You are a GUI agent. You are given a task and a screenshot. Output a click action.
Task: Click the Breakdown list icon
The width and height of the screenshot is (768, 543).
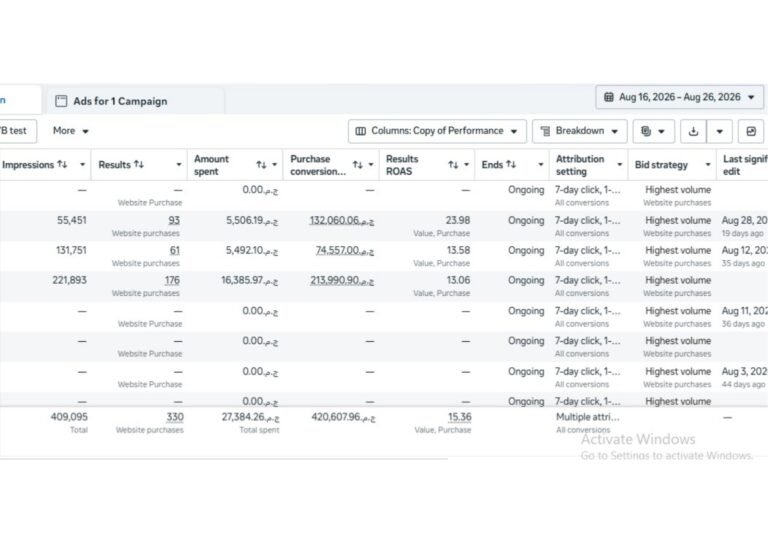click(545, 131)
